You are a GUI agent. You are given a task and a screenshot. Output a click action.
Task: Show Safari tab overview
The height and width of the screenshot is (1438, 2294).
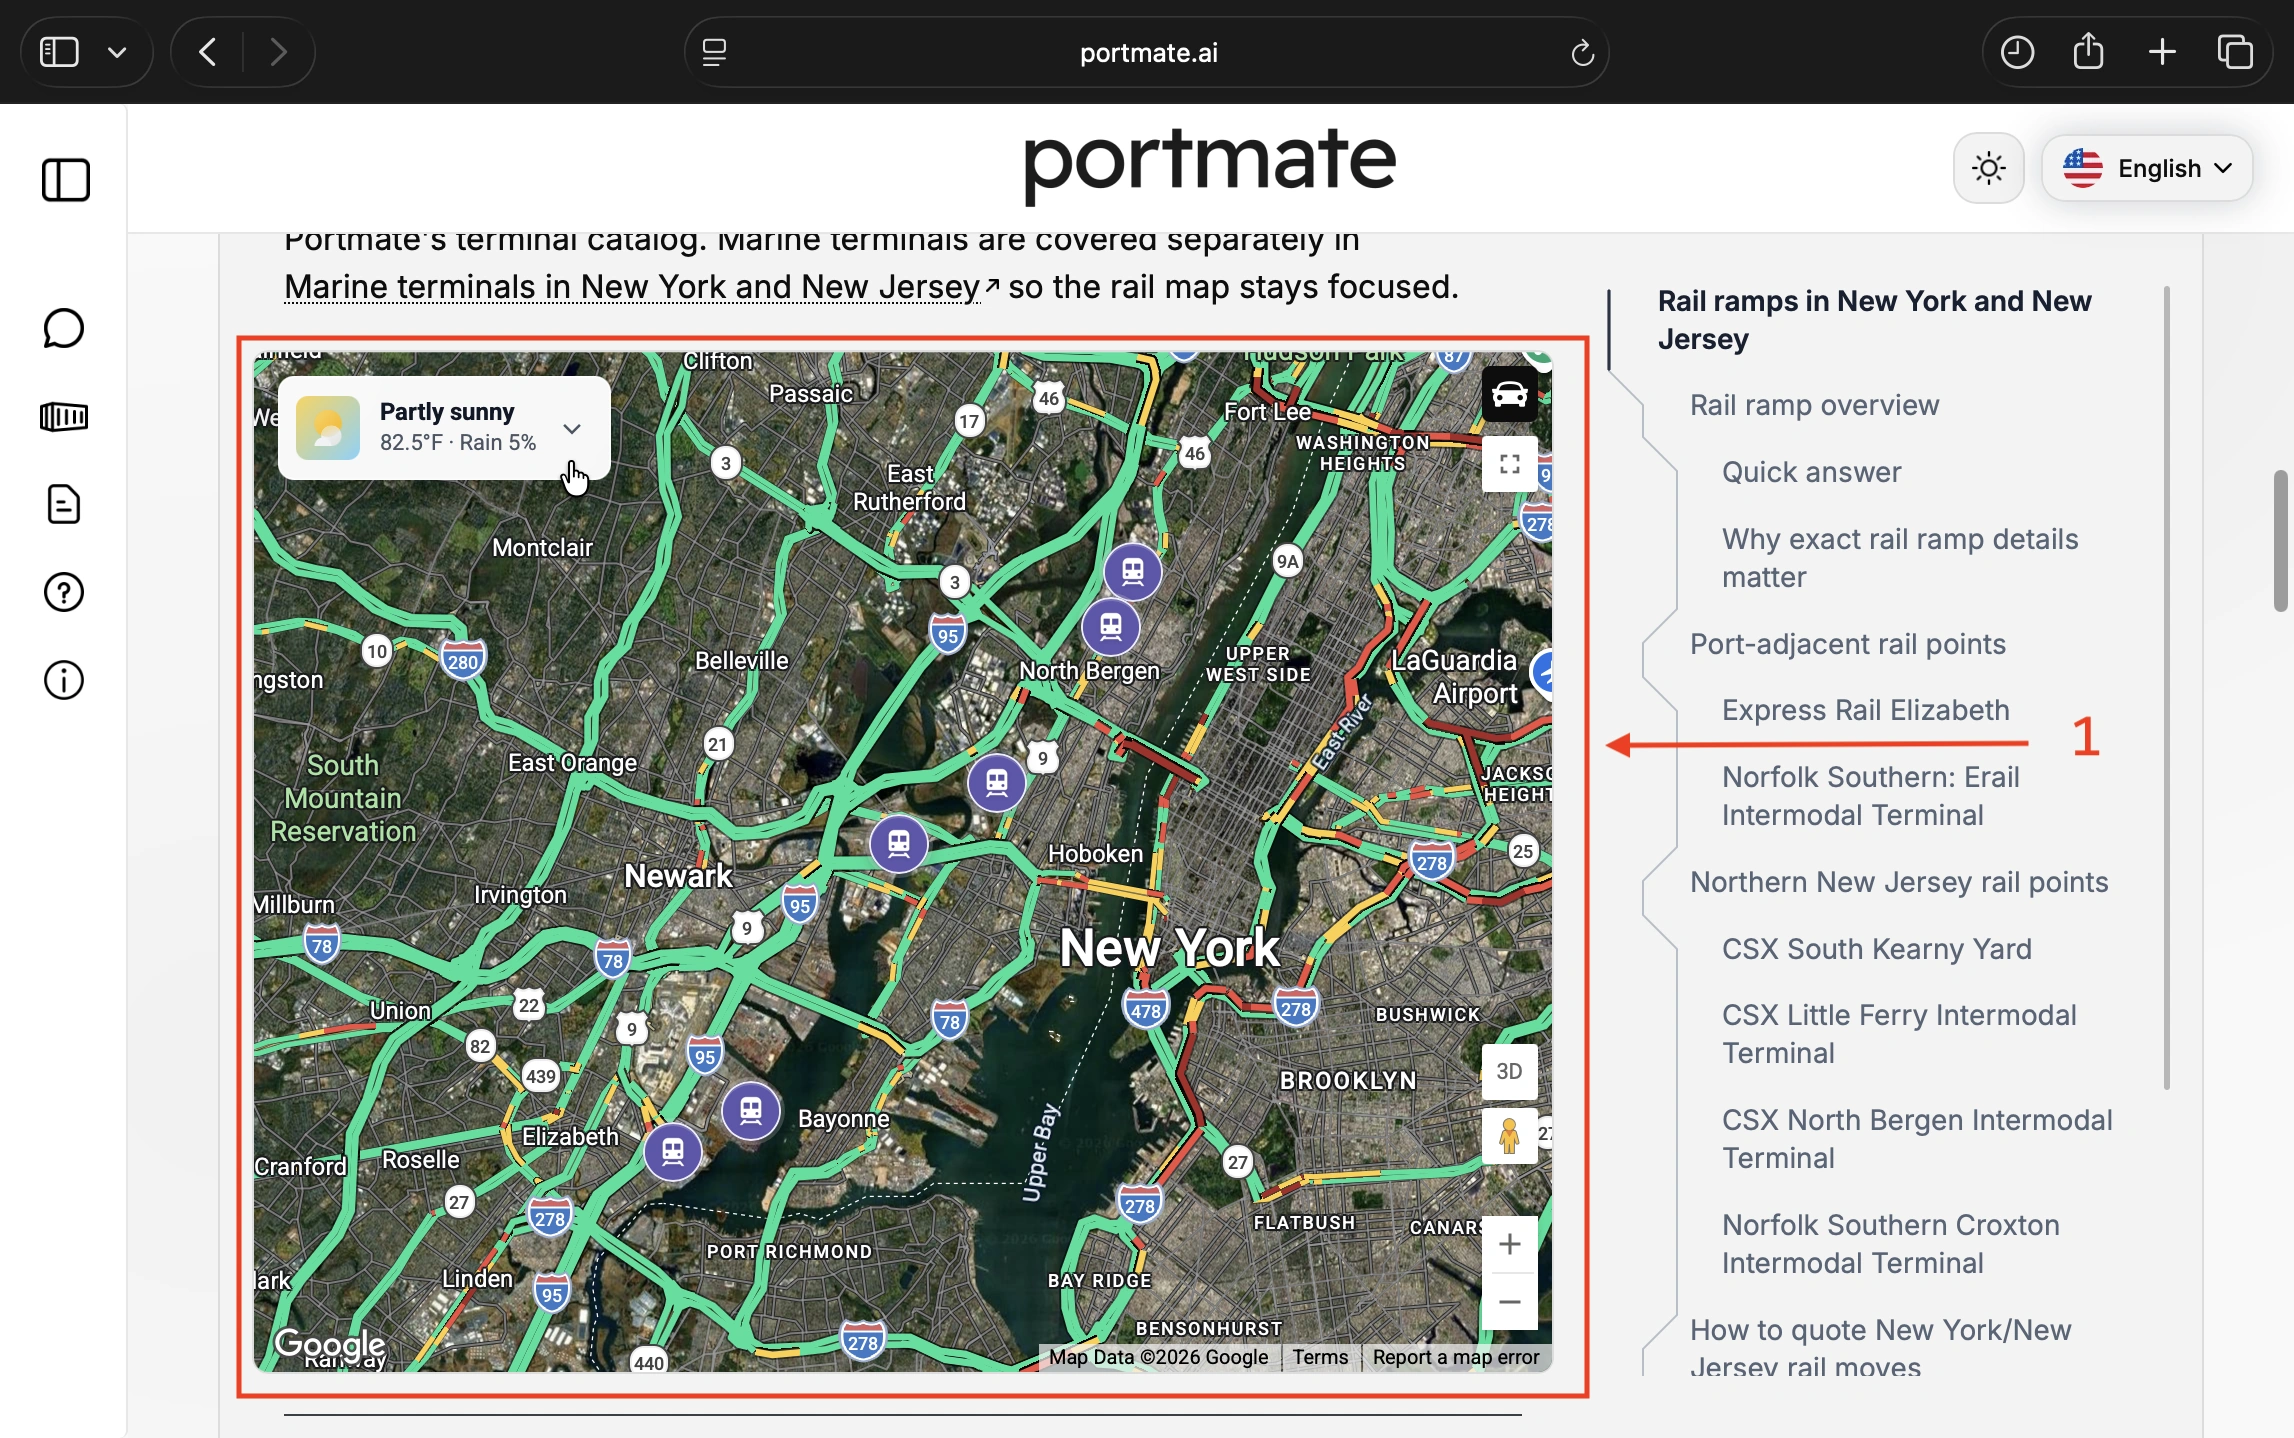point(2235,52)
